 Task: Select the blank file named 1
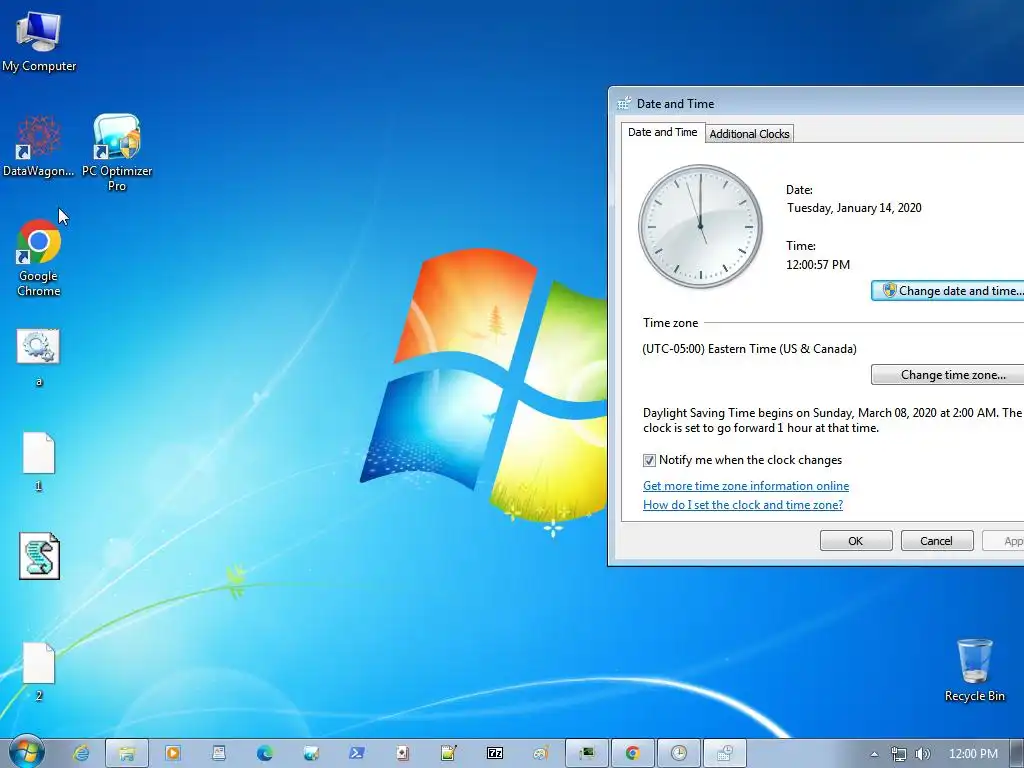[x=39, y=461]
